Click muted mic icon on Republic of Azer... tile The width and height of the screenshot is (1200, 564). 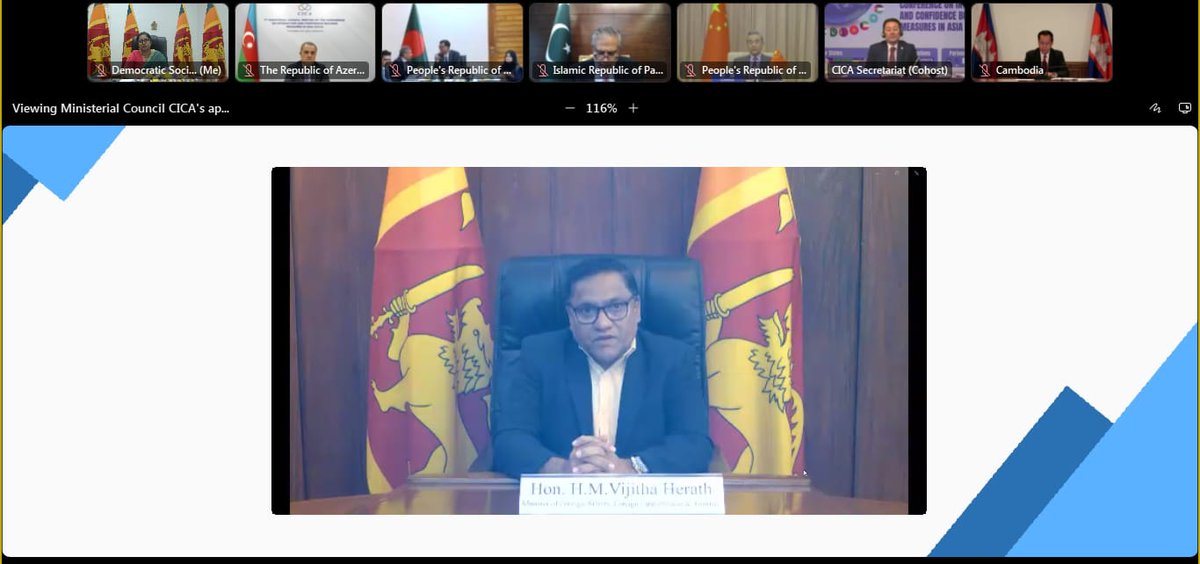pyautogui.click(x=248, y=71)
